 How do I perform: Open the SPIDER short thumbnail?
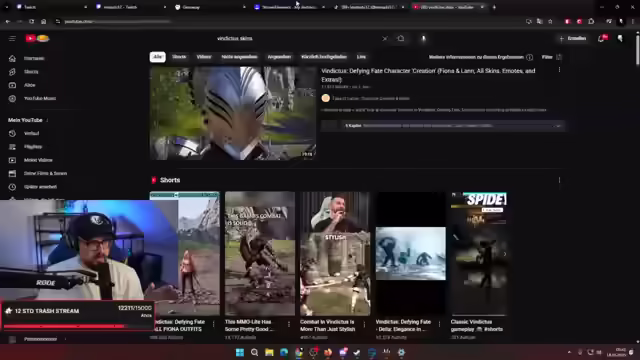[x=479, y=253]
